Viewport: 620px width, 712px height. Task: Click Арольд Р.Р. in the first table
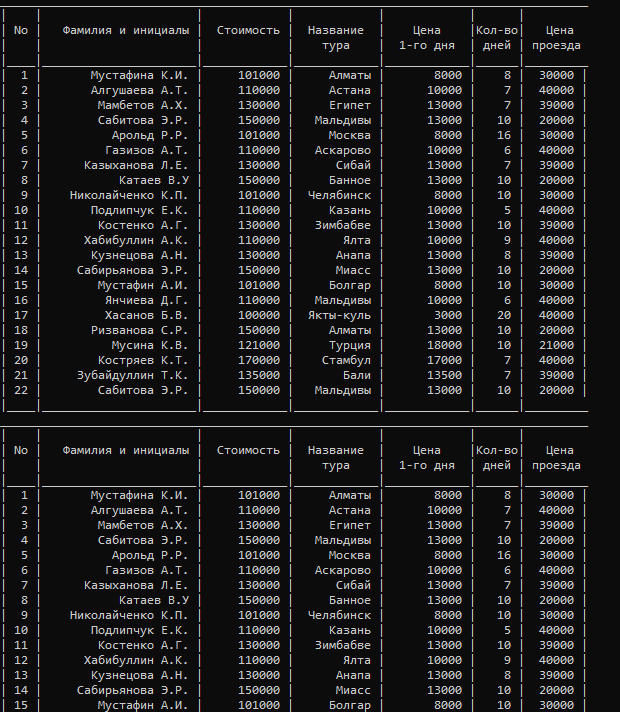pyautogui.click(x=150, y=135)
